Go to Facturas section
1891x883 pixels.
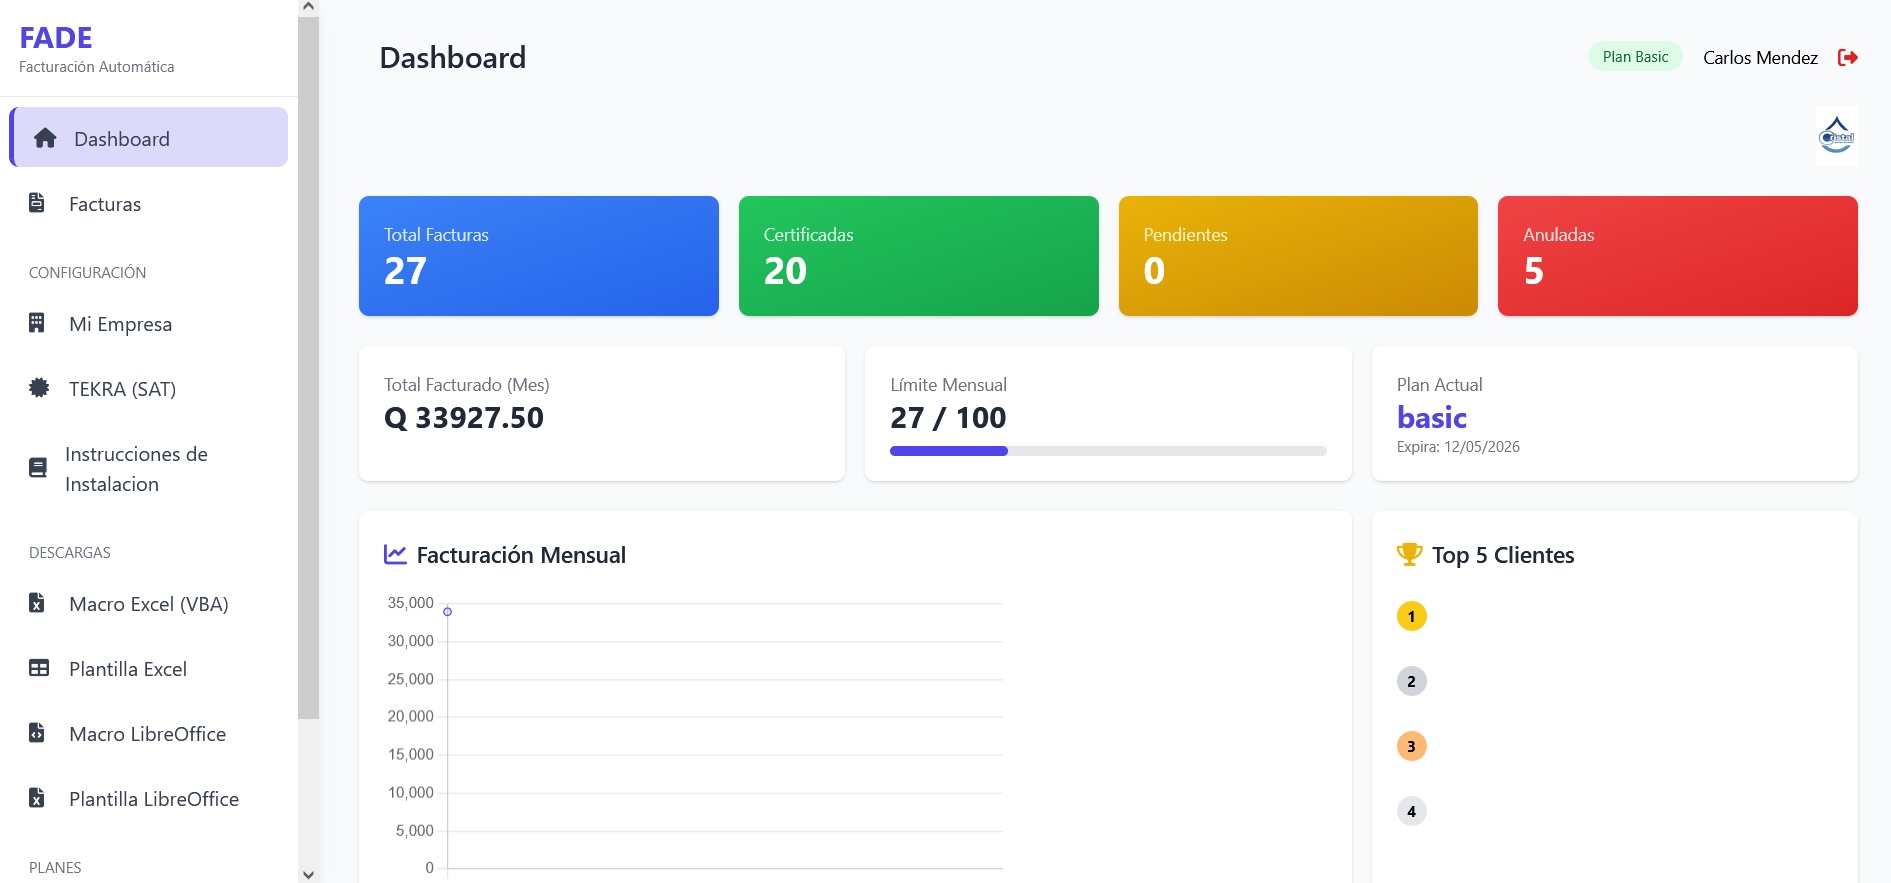[105, 204]
